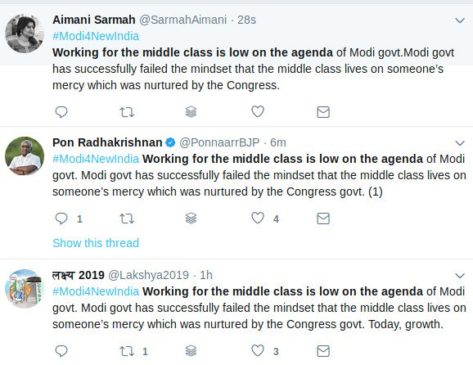Viewport: 473px width, 365px height.
Task: Click stacked layers icon on Pon Radhakrishnan's tweet
Action: (191, 218)
